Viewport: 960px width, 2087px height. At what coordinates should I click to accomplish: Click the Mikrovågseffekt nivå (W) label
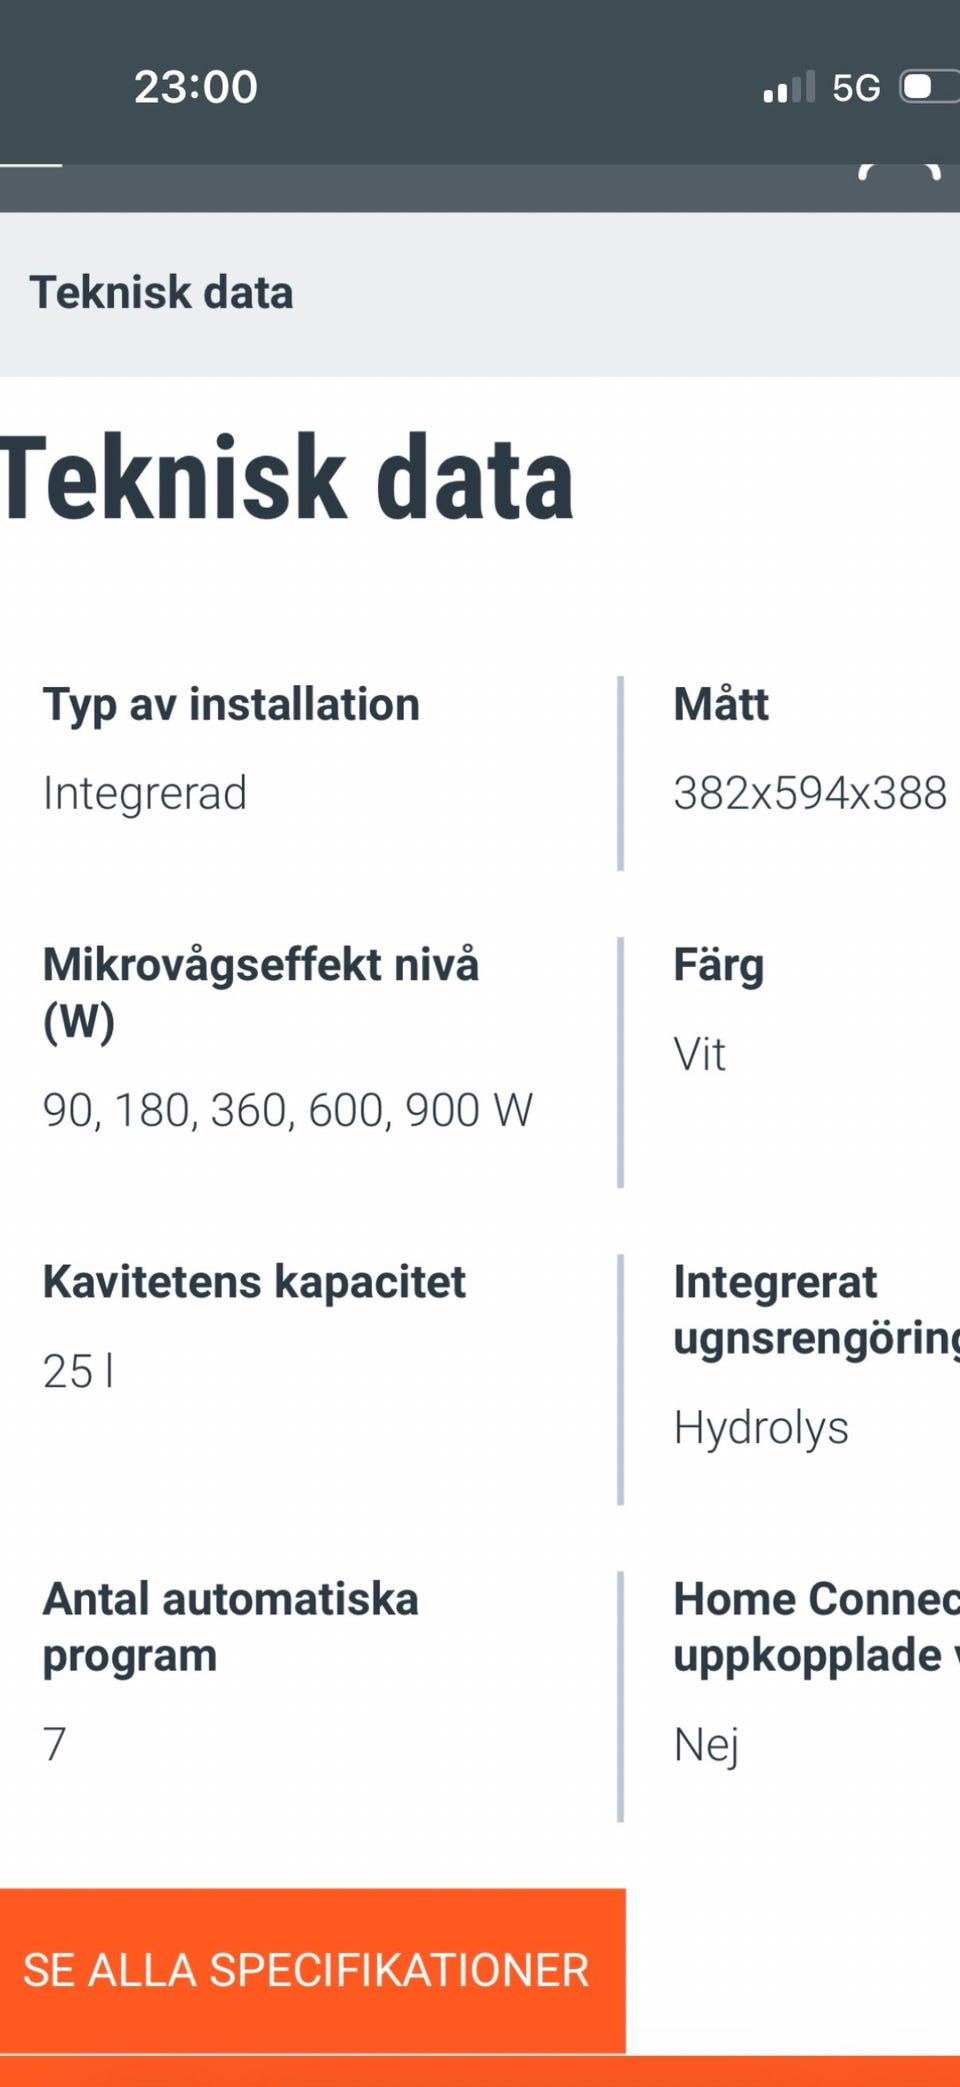coord(260,992)
